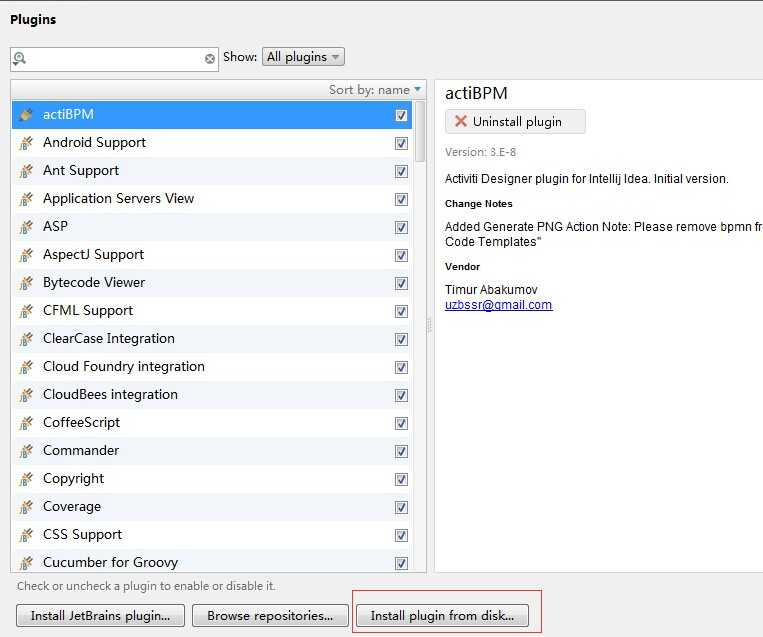Uncheck the CFML Support plugin
This screenshot has width=763, height=637.
(x=401, y=311)
